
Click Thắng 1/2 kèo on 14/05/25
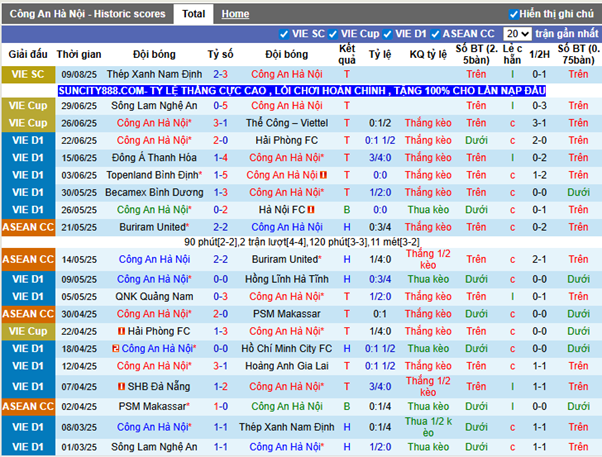[x=428, y=259]
